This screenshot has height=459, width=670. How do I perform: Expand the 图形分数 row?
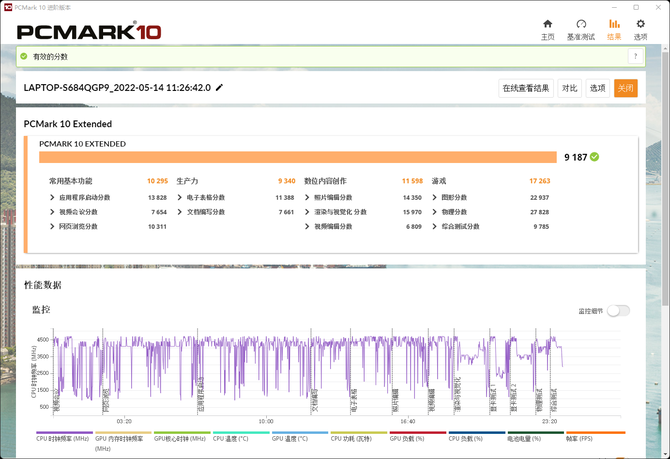435,198
